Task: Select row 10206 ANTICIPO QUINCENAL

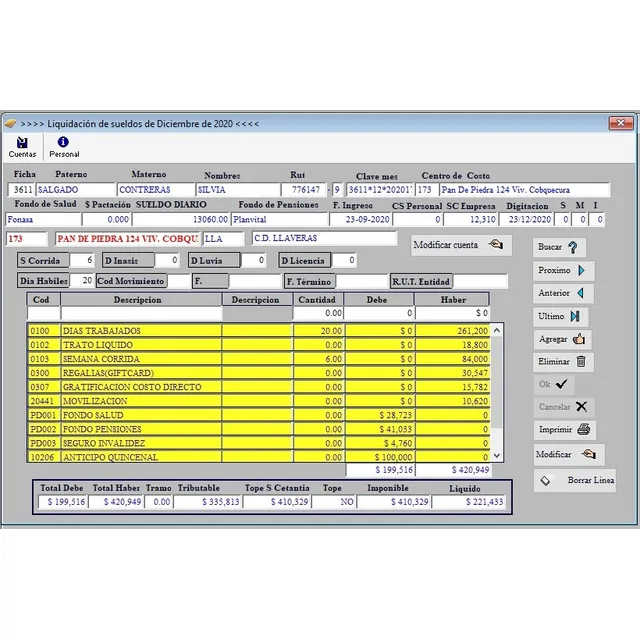Action: tap(259, 457)
